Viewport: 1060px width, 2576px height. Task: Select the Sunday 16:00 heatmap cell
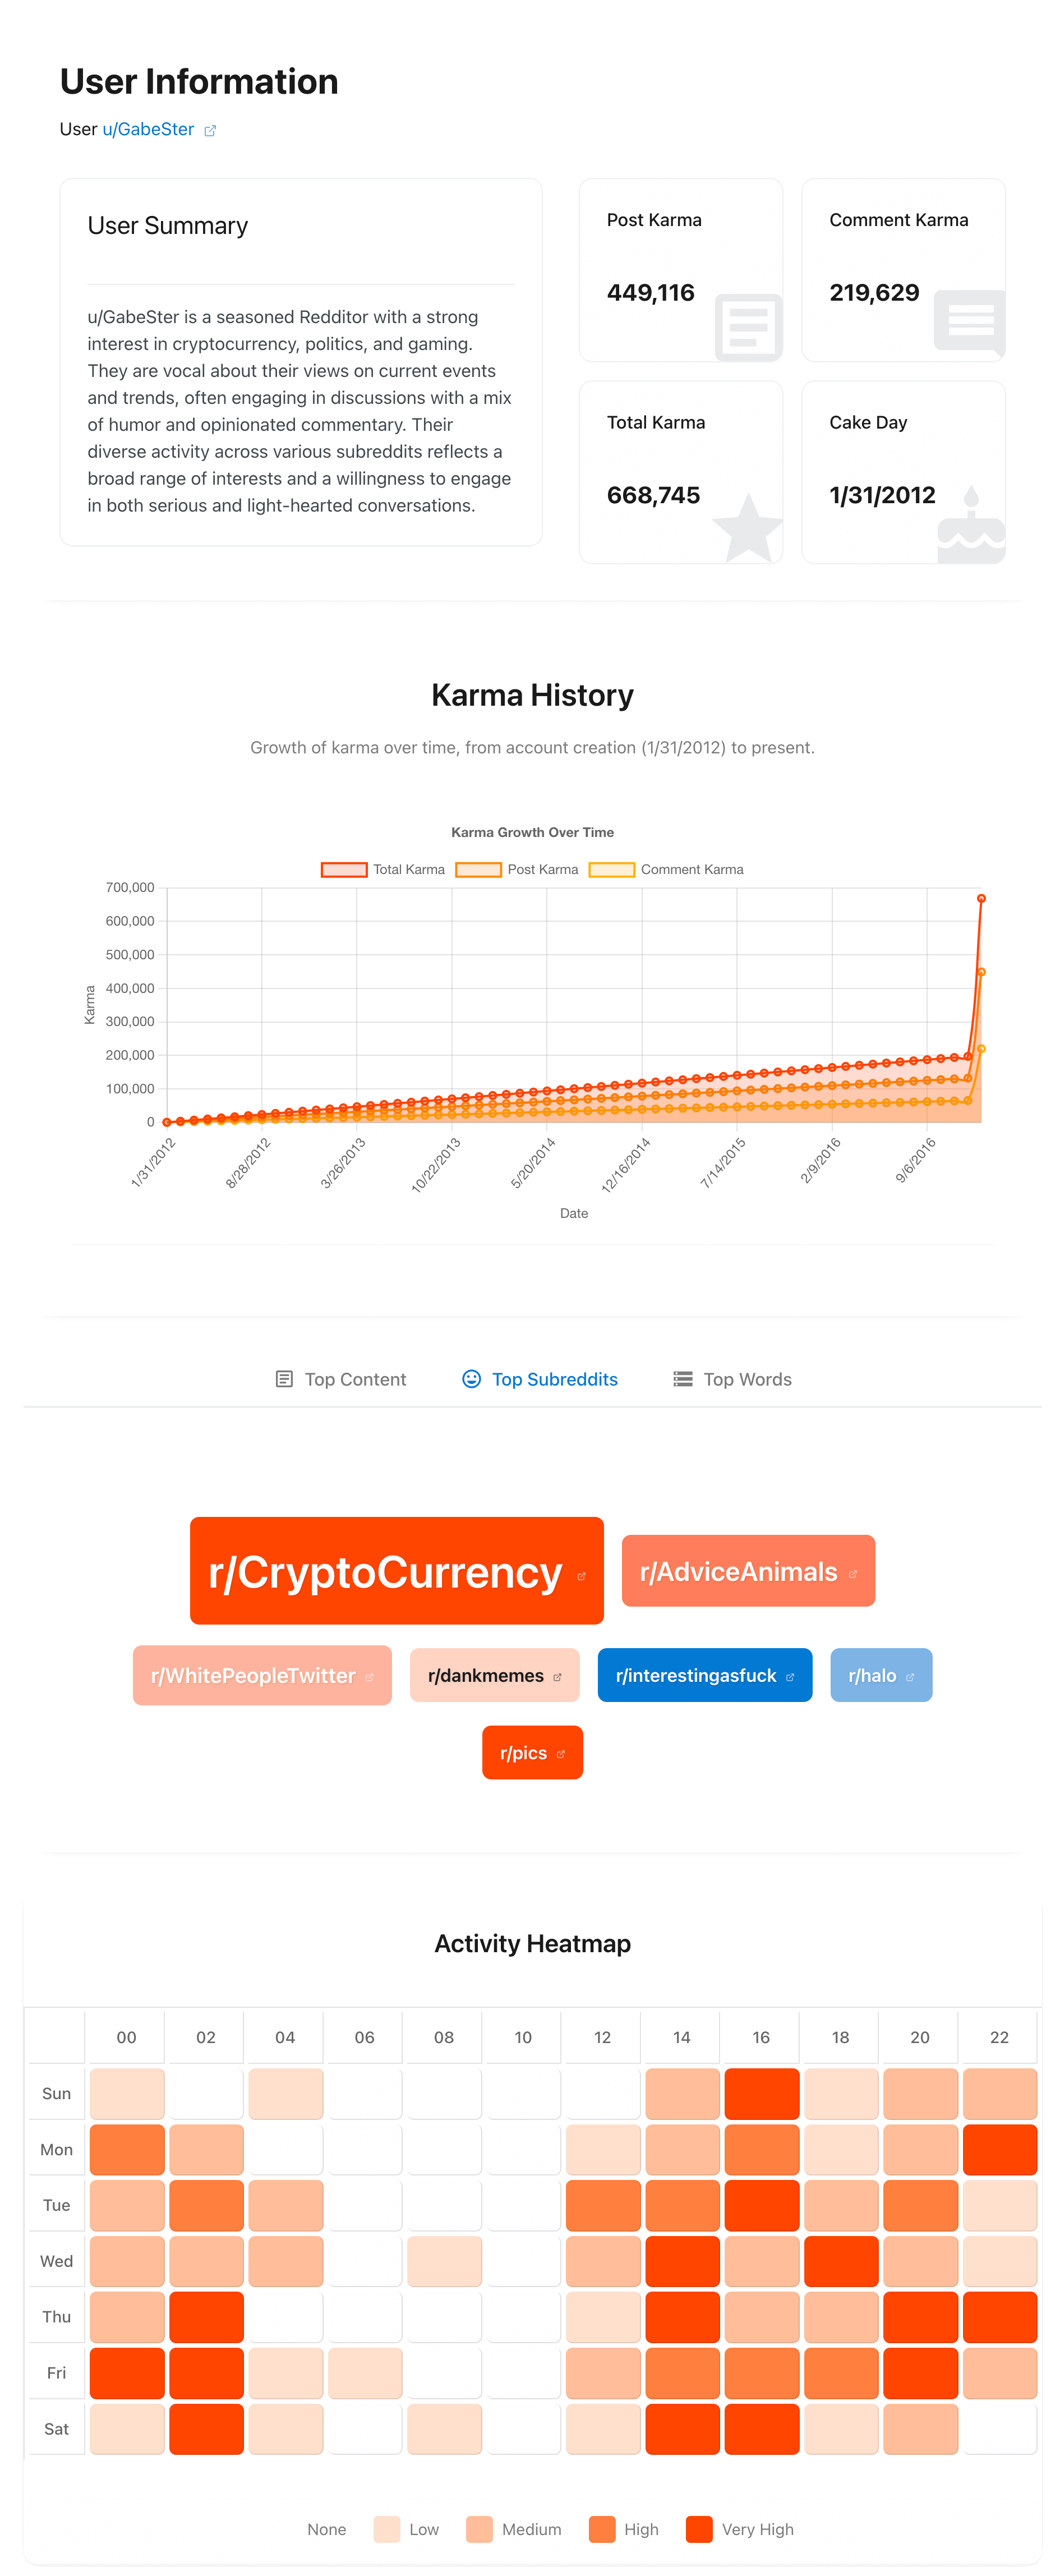[762, 2093]
